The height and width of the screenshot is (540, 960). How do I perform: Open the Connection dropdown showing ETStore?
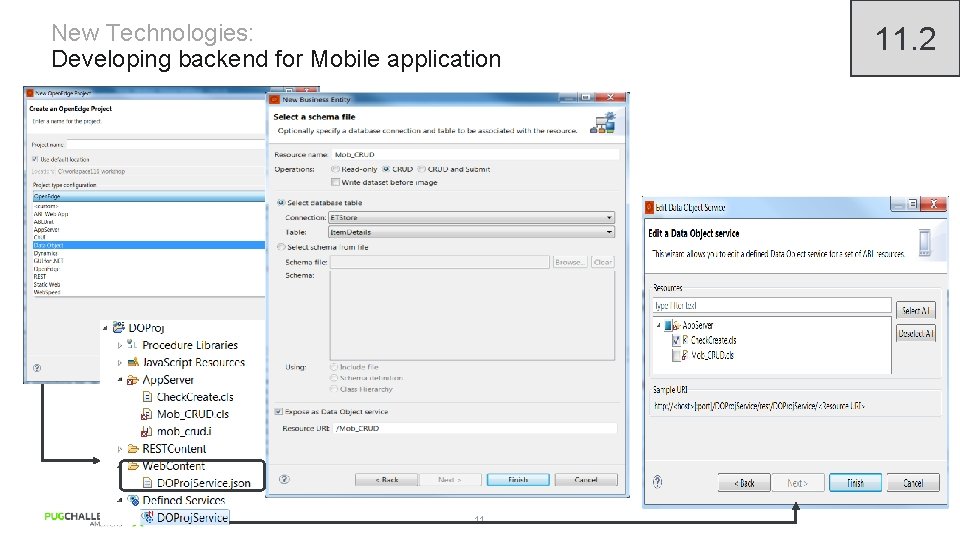[x=471, y=217]
